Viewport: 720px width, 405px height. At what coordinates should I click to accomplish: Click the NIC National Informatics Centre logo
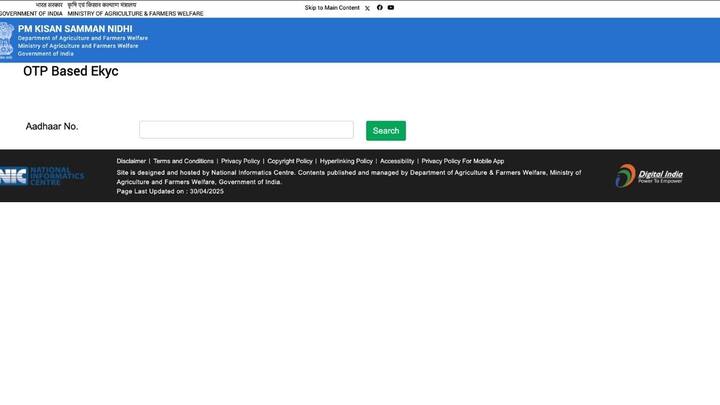tap(42, 176)
